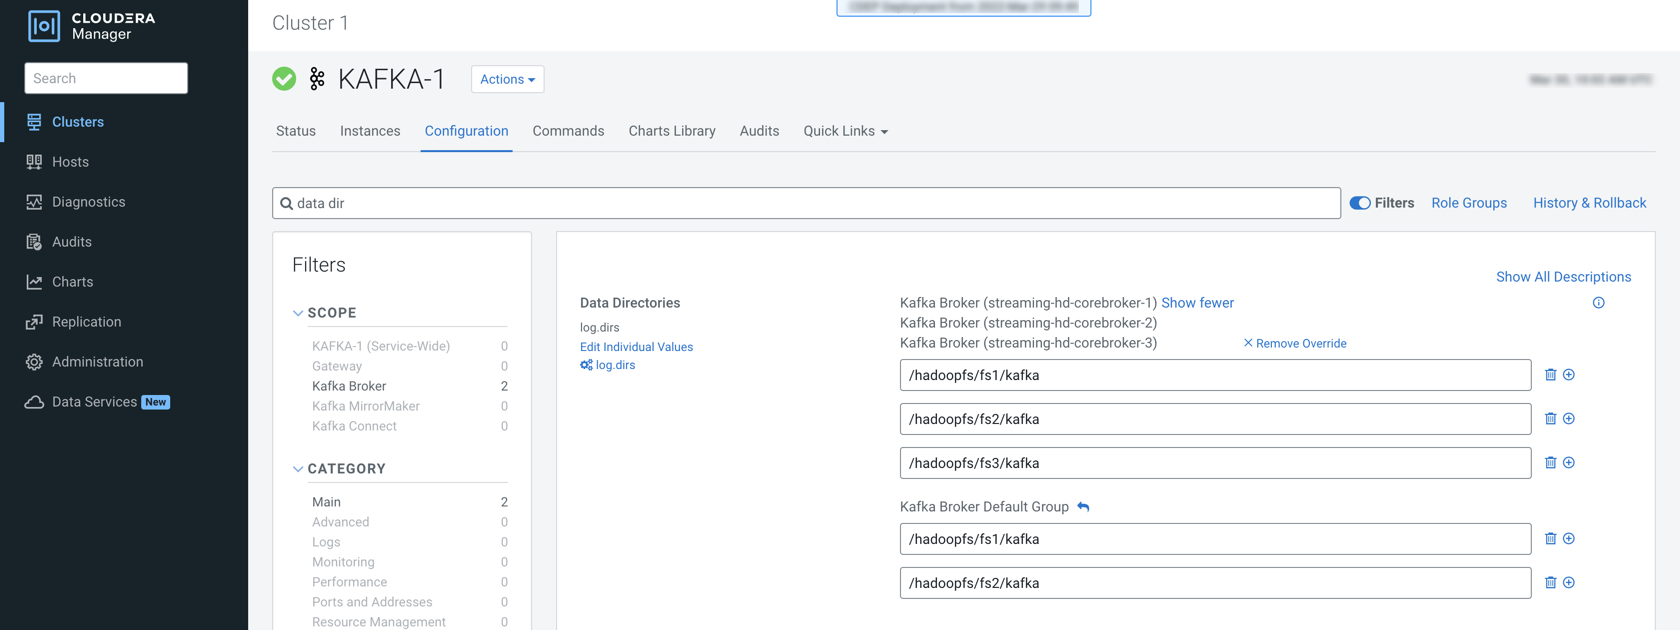Collapse the SCOPE filter section
The height and width of the screenshot is (630, 1680).
[298, 313]
